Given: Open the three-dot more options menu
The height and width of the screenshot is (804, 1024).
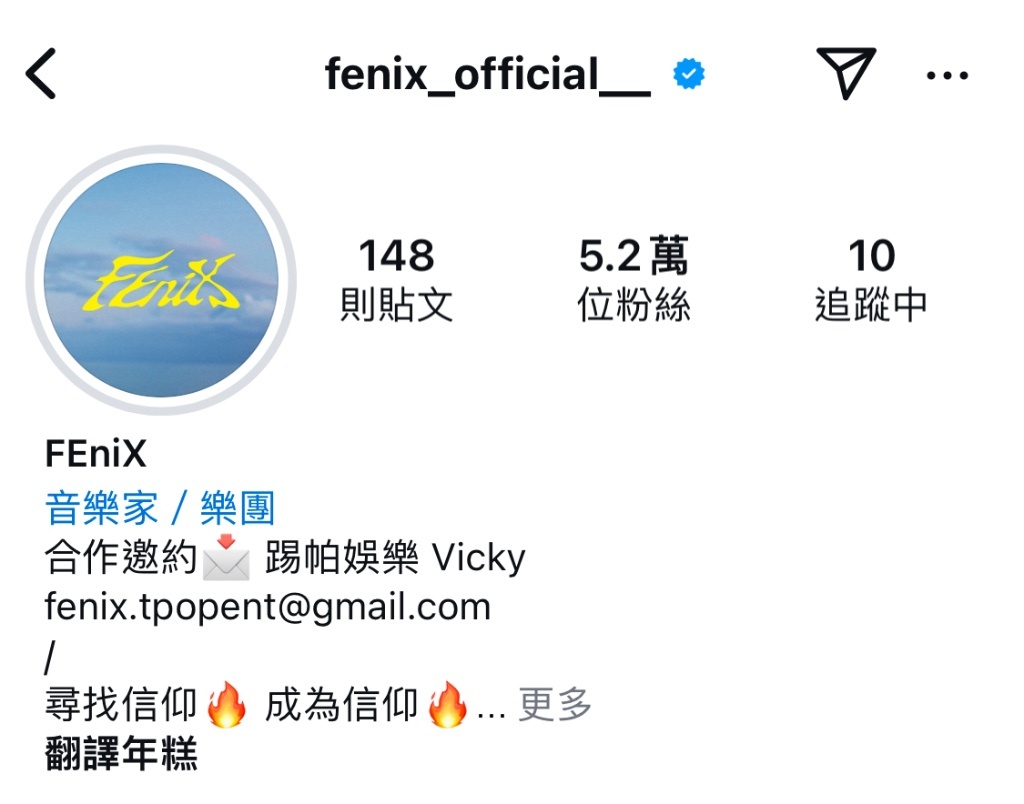Looking at the screenshot, I should (x=947, y=76).
